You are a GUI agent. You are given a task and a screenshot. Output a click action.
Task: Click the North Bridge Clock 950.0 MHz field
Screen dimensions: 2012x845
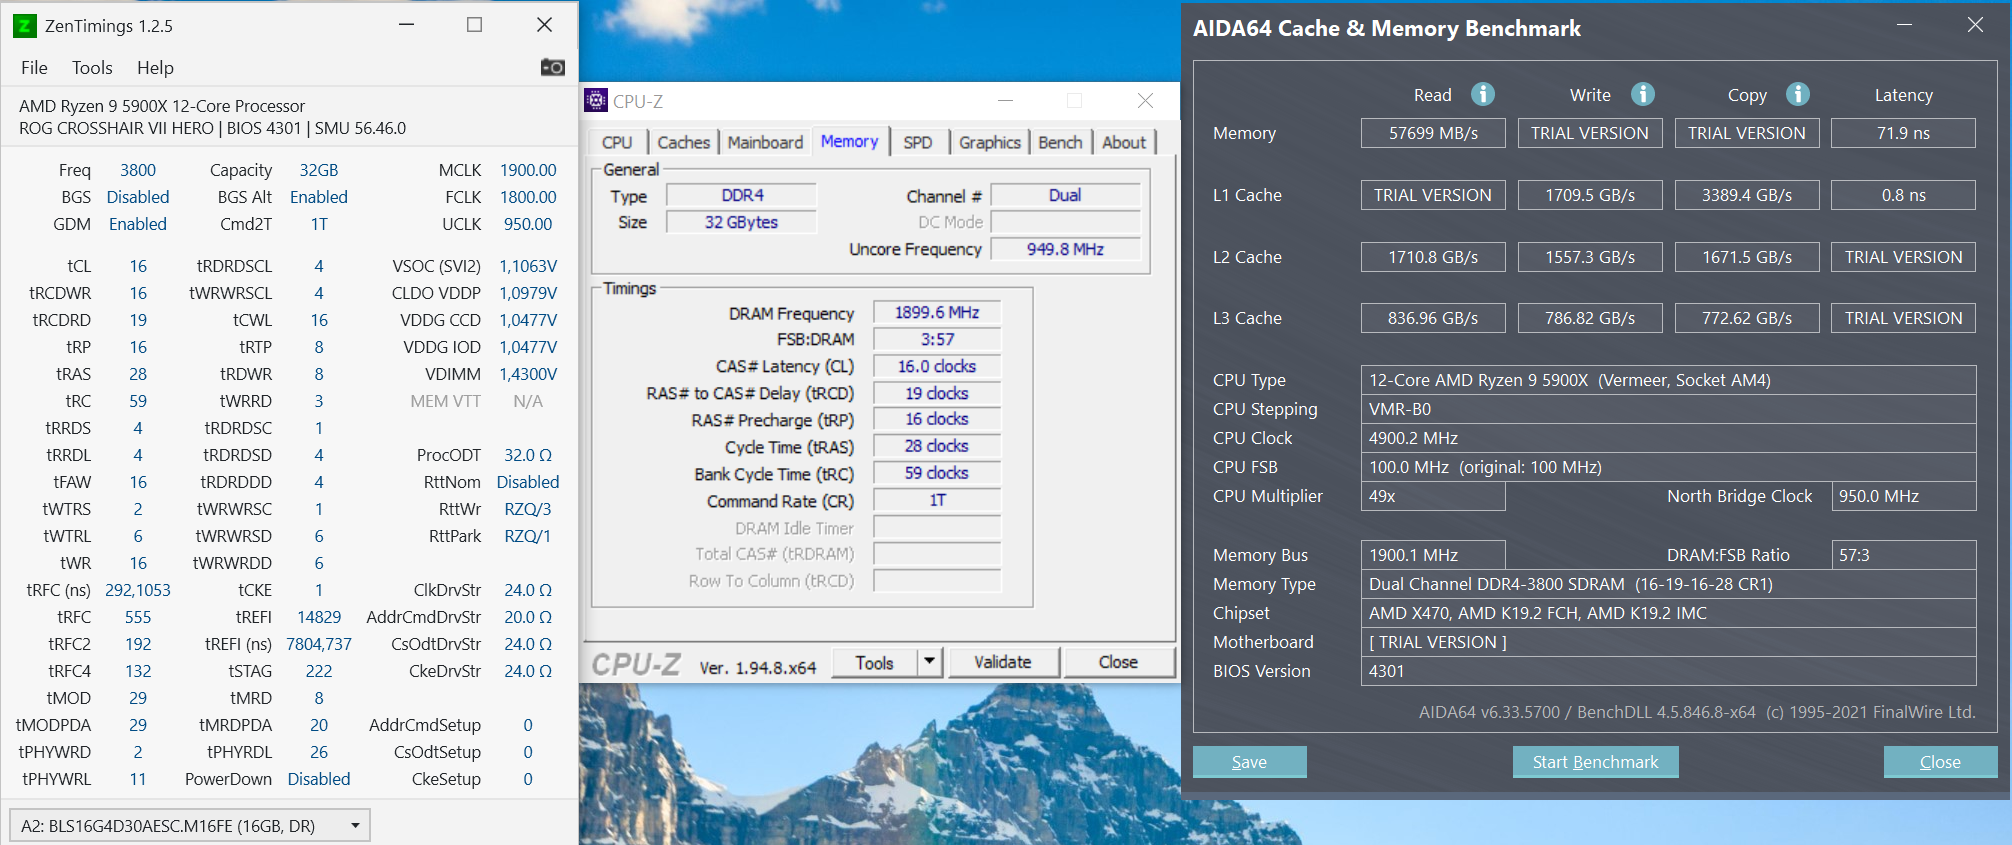[x=1903, y=496]
